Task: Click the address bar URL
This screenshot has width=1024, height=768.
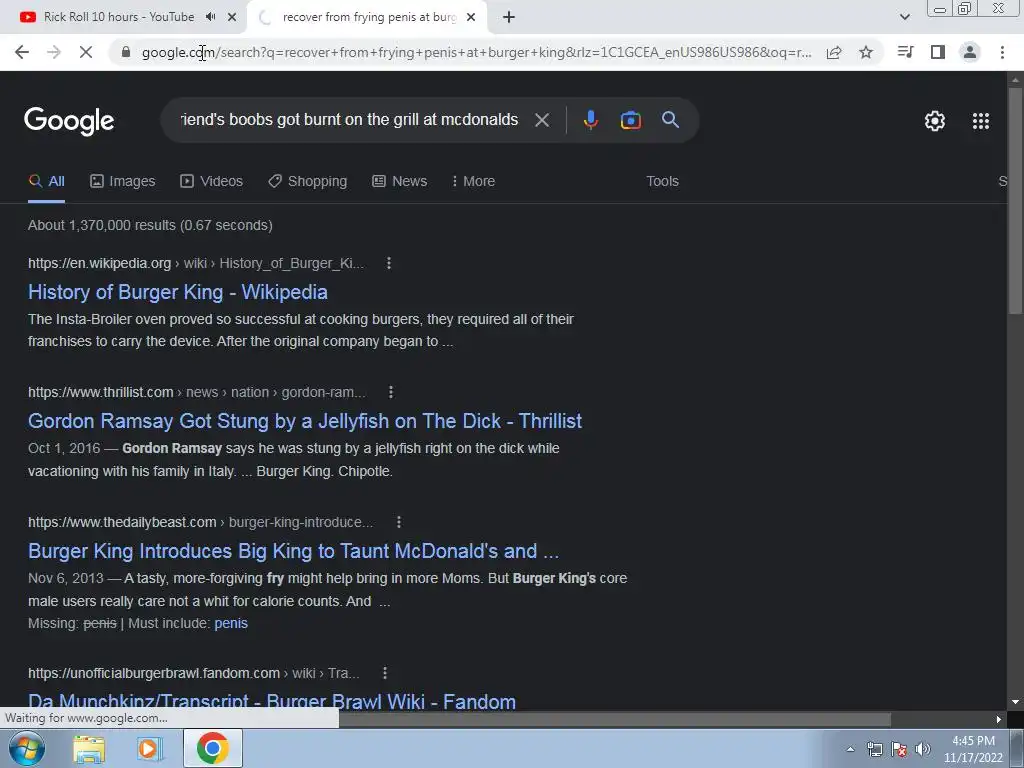Action: click(x=477, y=52)
